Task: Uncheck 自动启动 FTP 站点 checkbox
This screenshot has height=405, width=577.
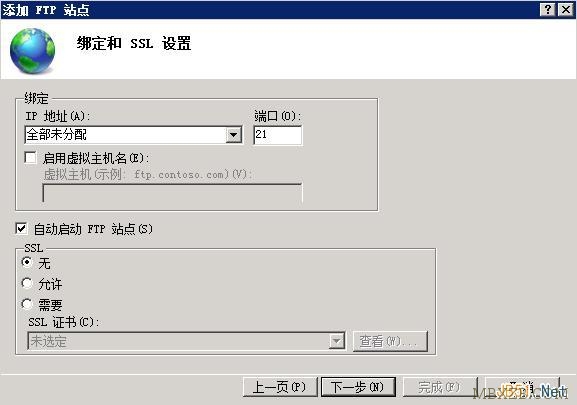Action: [21, 228]
